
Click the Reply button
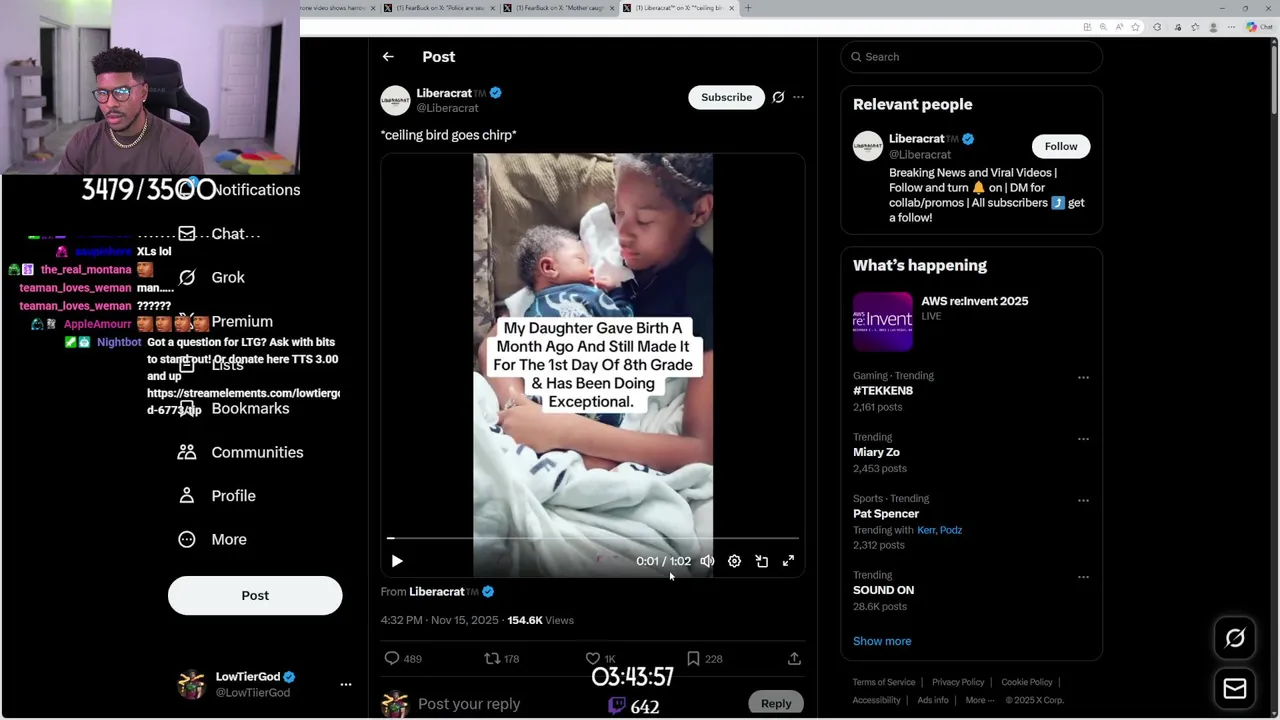coord(776,703)
